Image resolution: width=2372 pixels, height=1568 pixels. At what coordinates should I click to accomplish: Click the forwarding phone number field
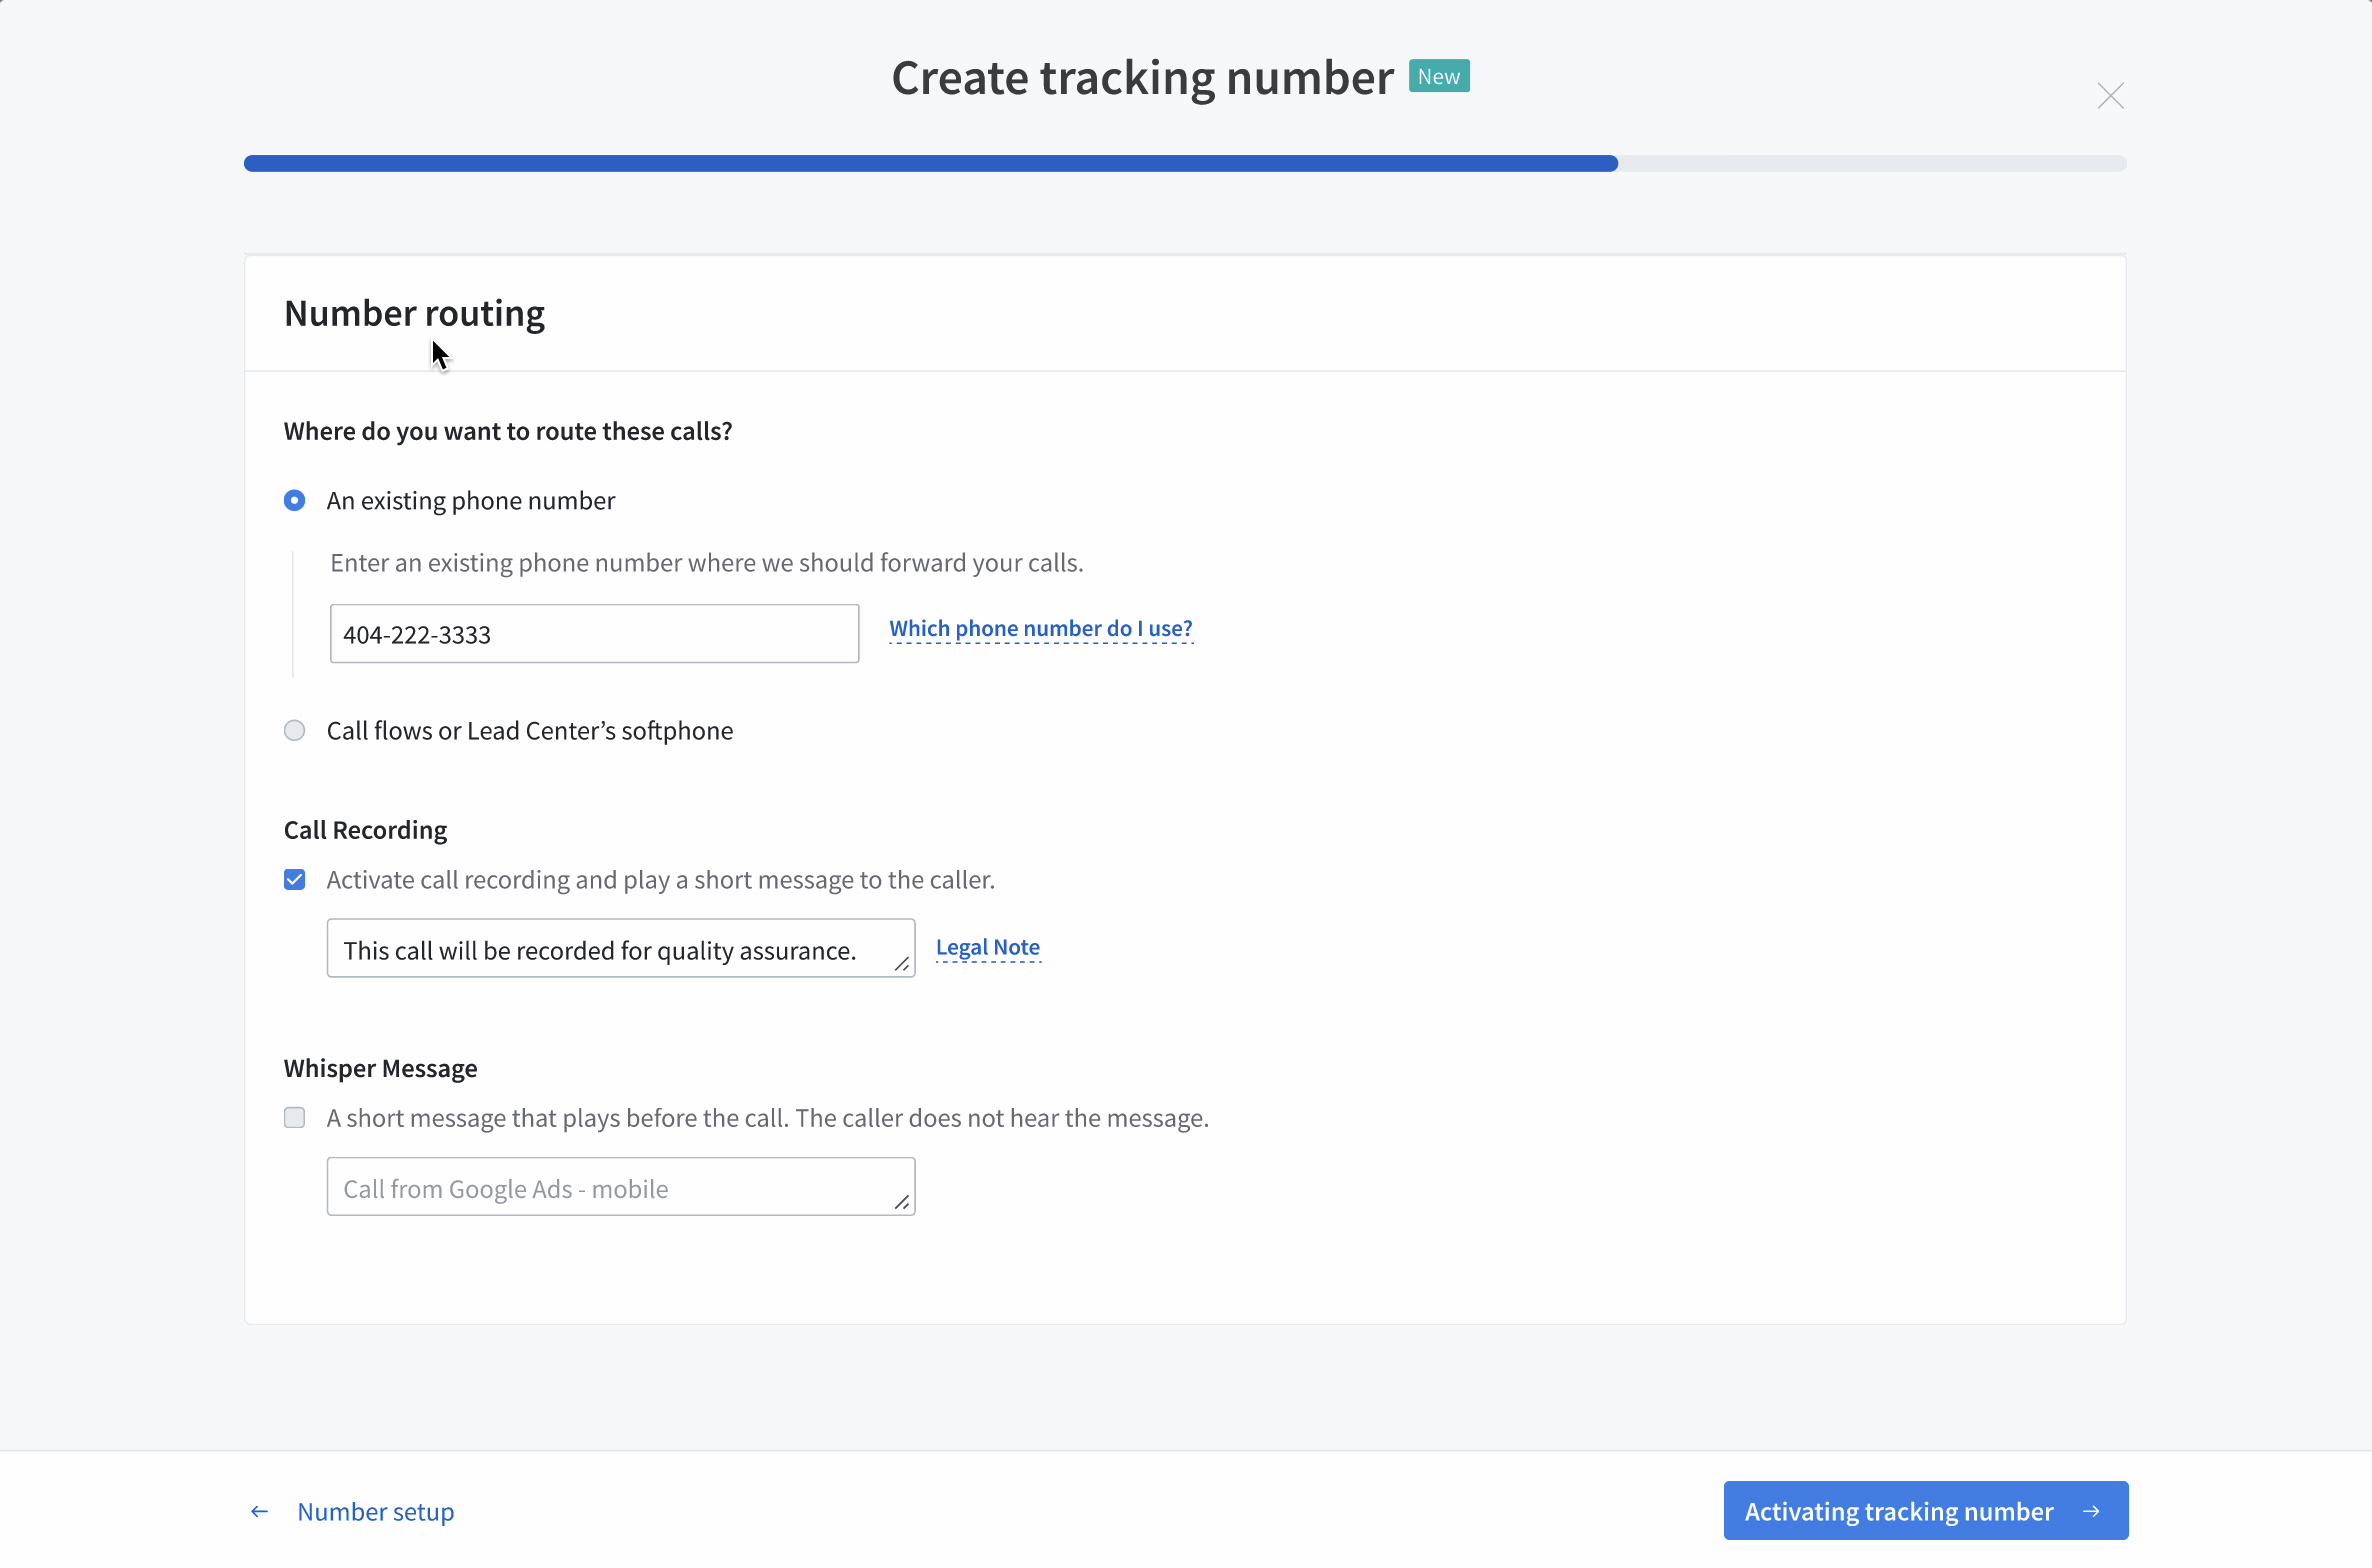coord(594,634)
